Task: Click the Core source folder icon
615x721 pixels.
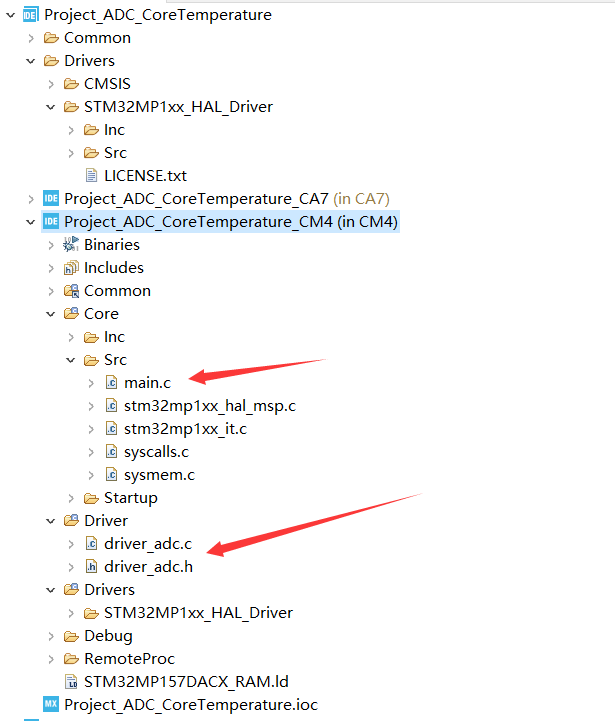Action: [x=71, y=314]
